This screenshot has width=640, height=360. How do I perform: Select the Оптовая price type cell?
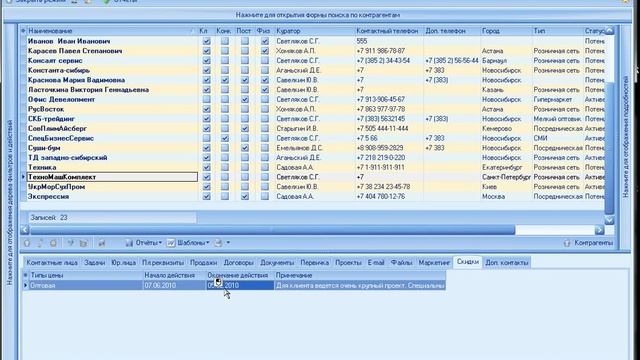(x=86, y=285)
